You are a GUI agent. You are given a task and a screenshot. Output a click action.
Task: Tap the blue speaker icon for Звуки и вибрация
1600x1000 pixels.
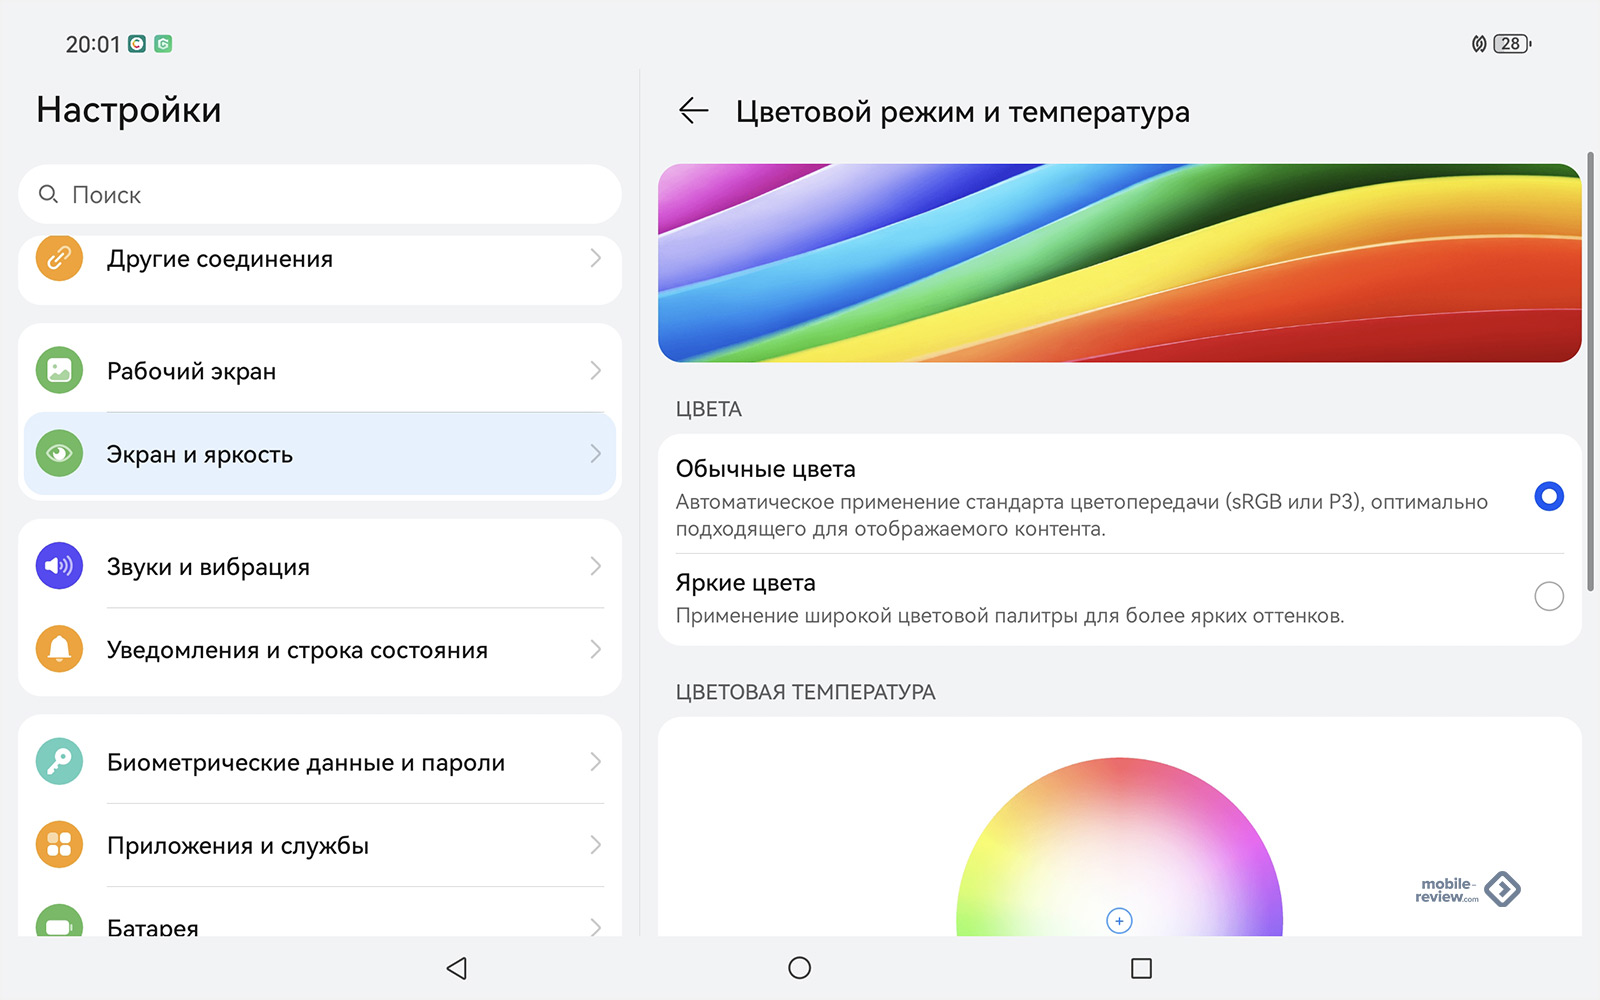click(x=59, y=566)
